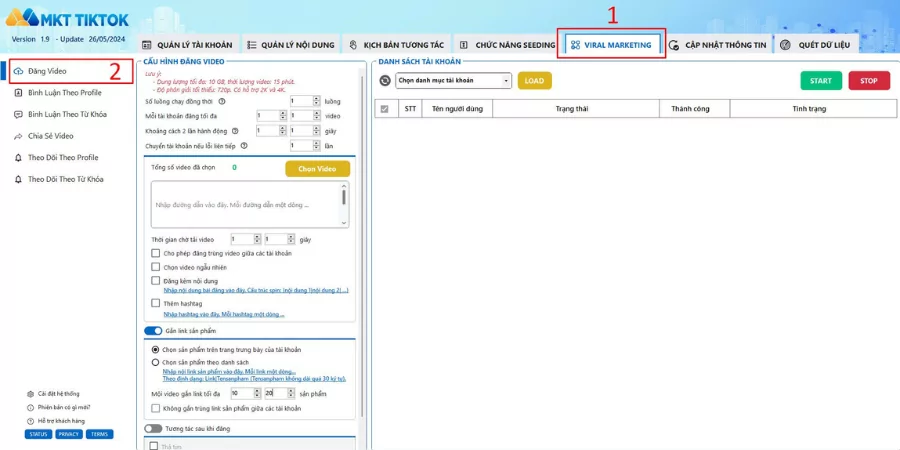The height and width of the screenshot is (450, 900).
Task: Select Chọn sản phẩm trên trang trưng bày radio
Action: click(x=155, y=350)
